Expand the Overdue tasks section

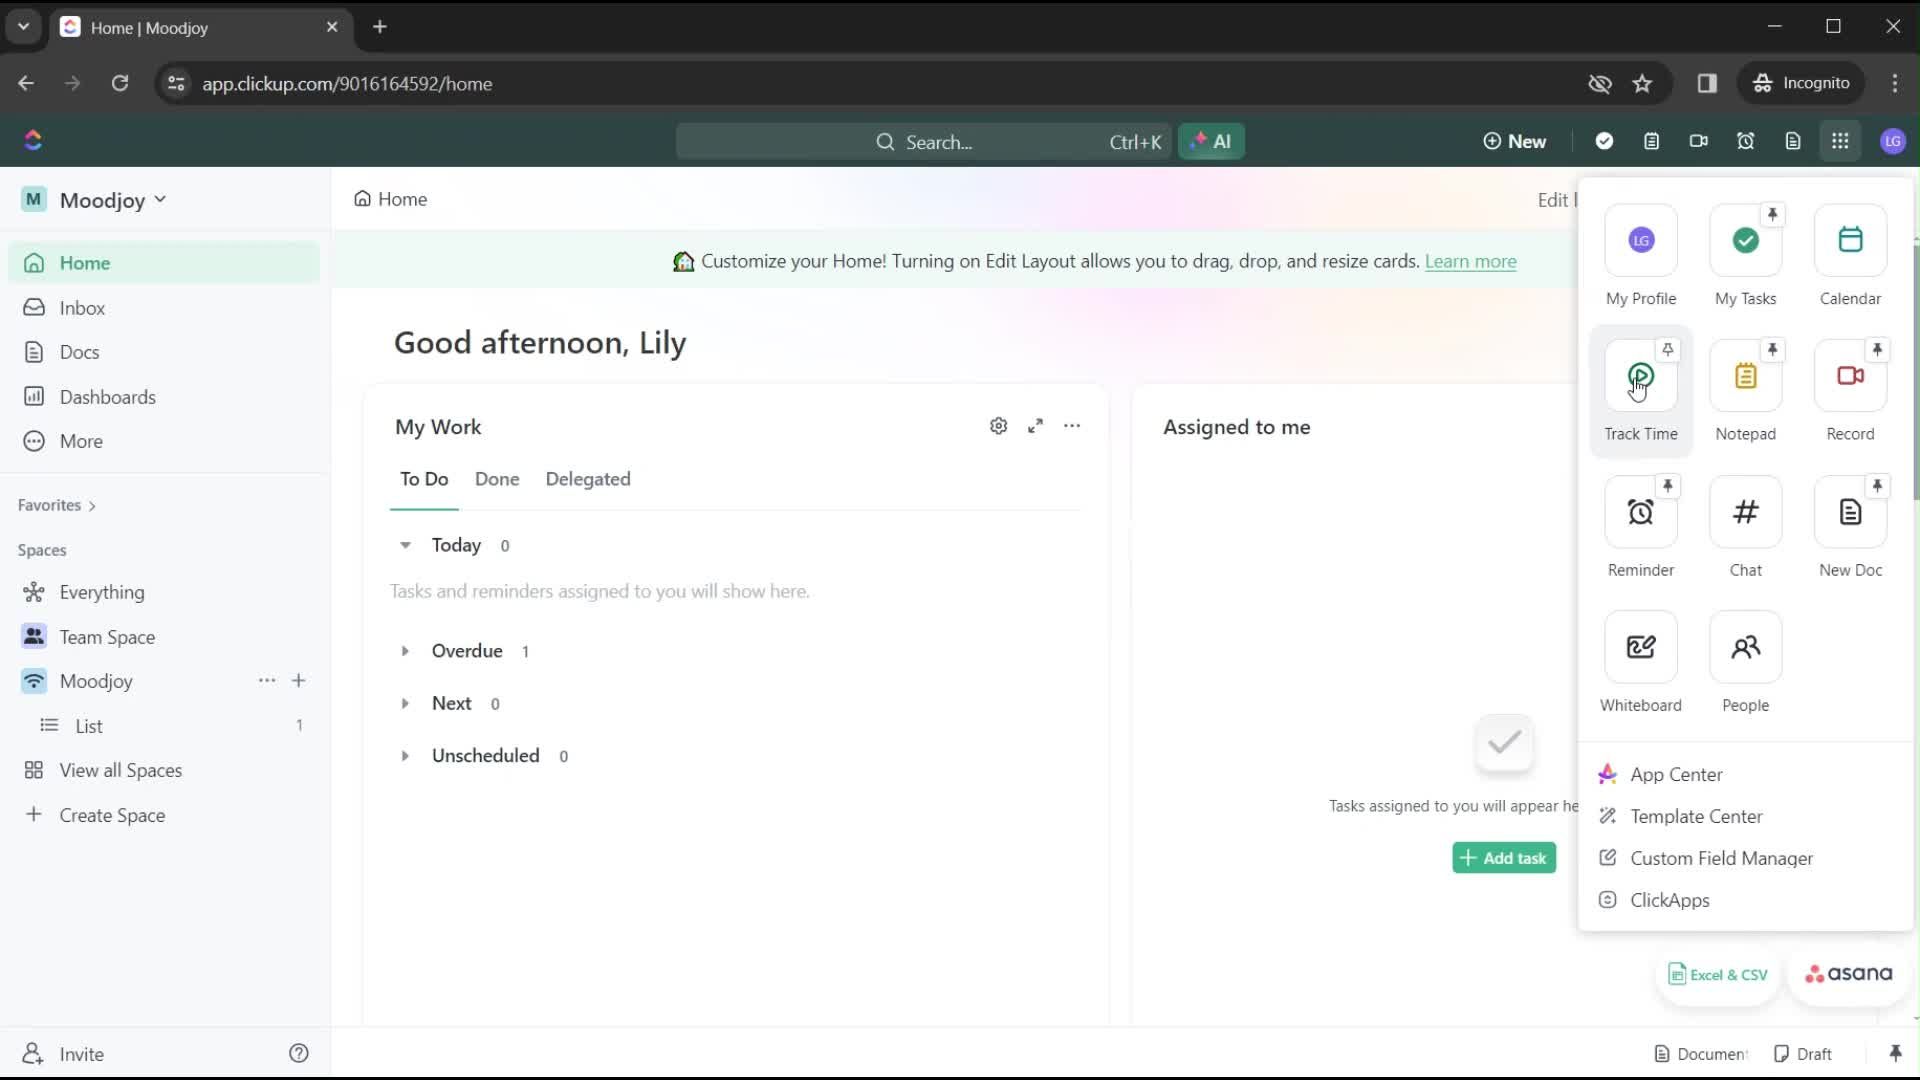[x=405, y=650]
